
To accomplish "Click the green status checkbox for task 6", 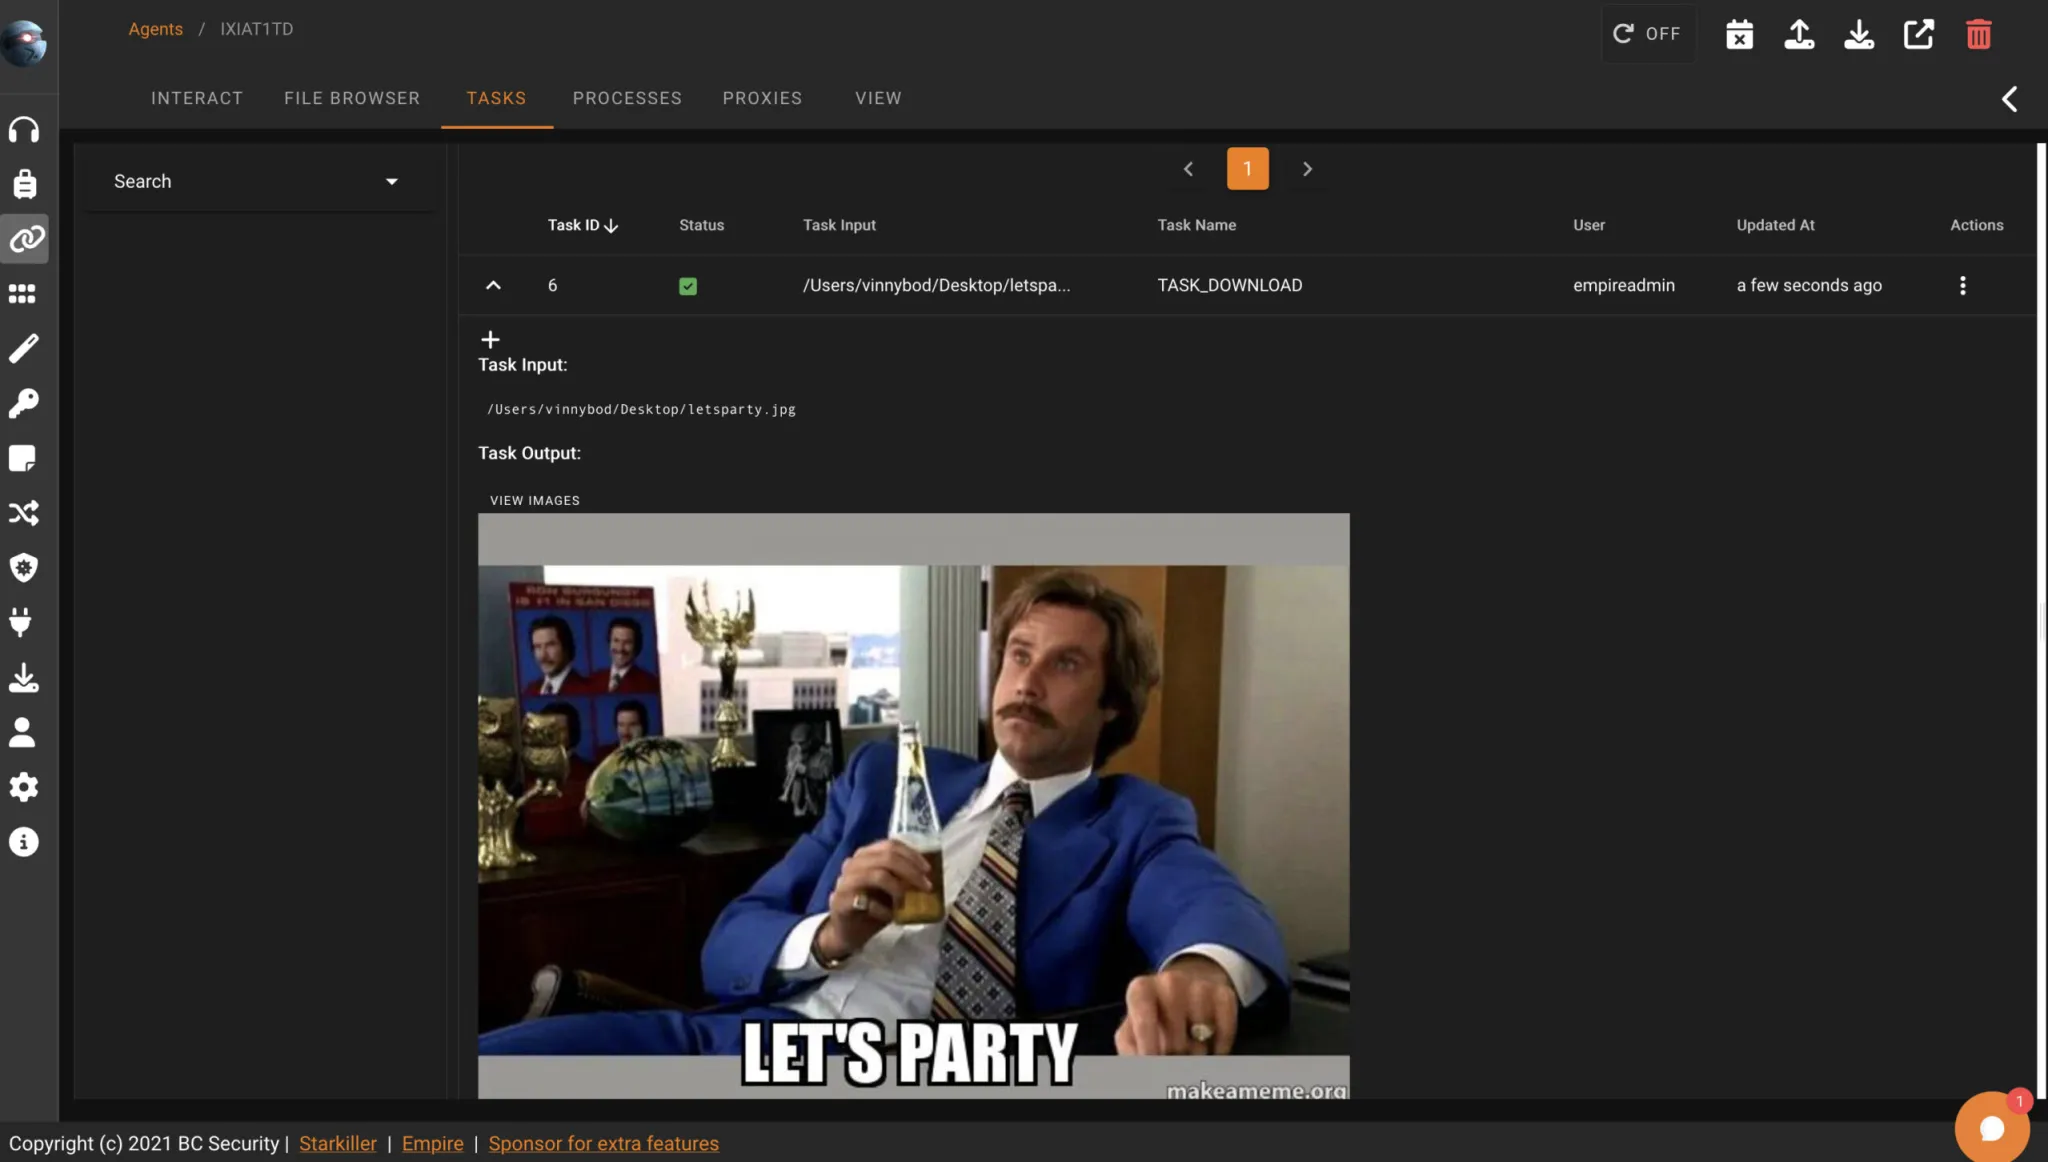I will (688, 286).
